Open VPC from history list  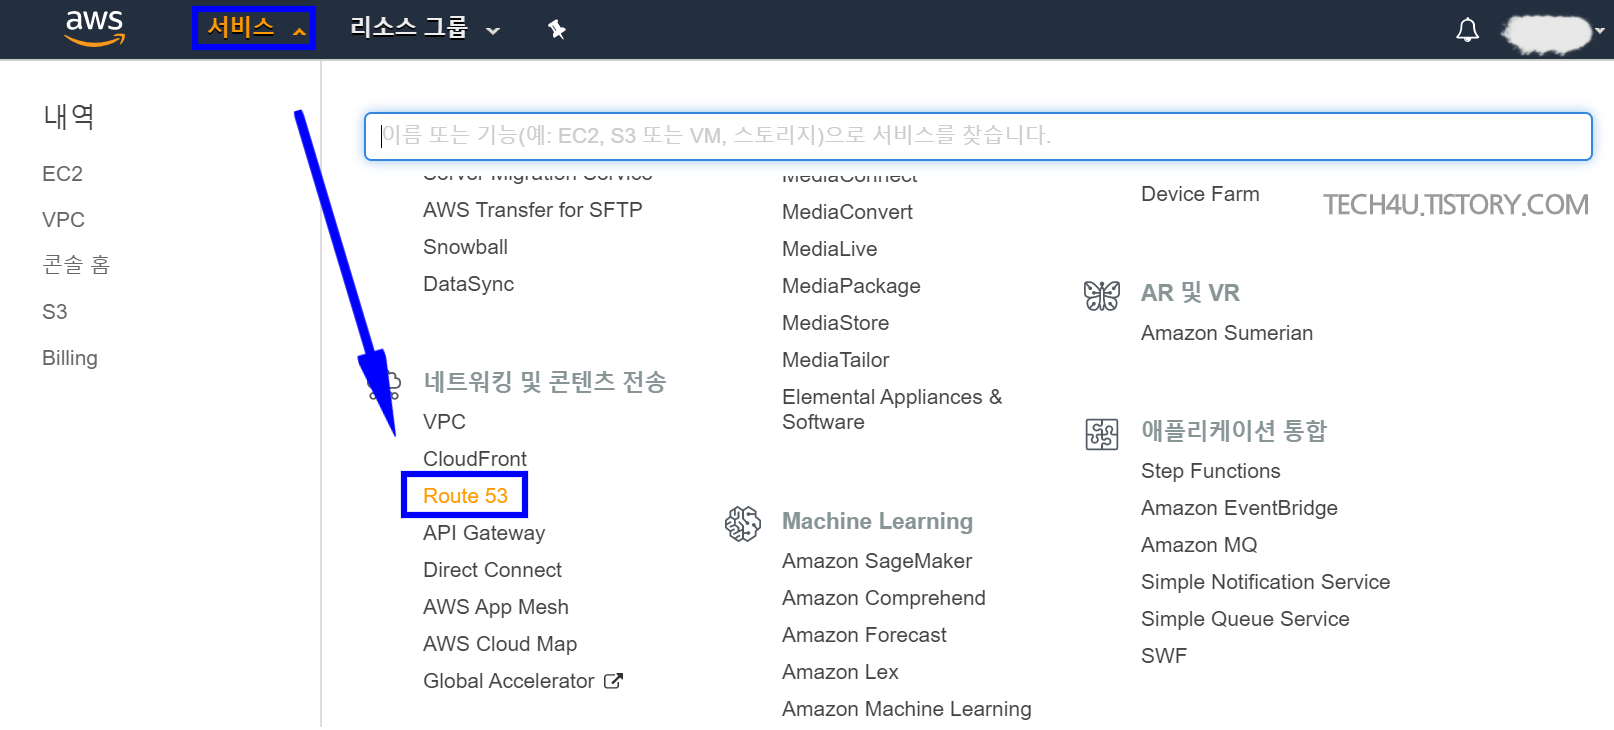pos(63,220)
